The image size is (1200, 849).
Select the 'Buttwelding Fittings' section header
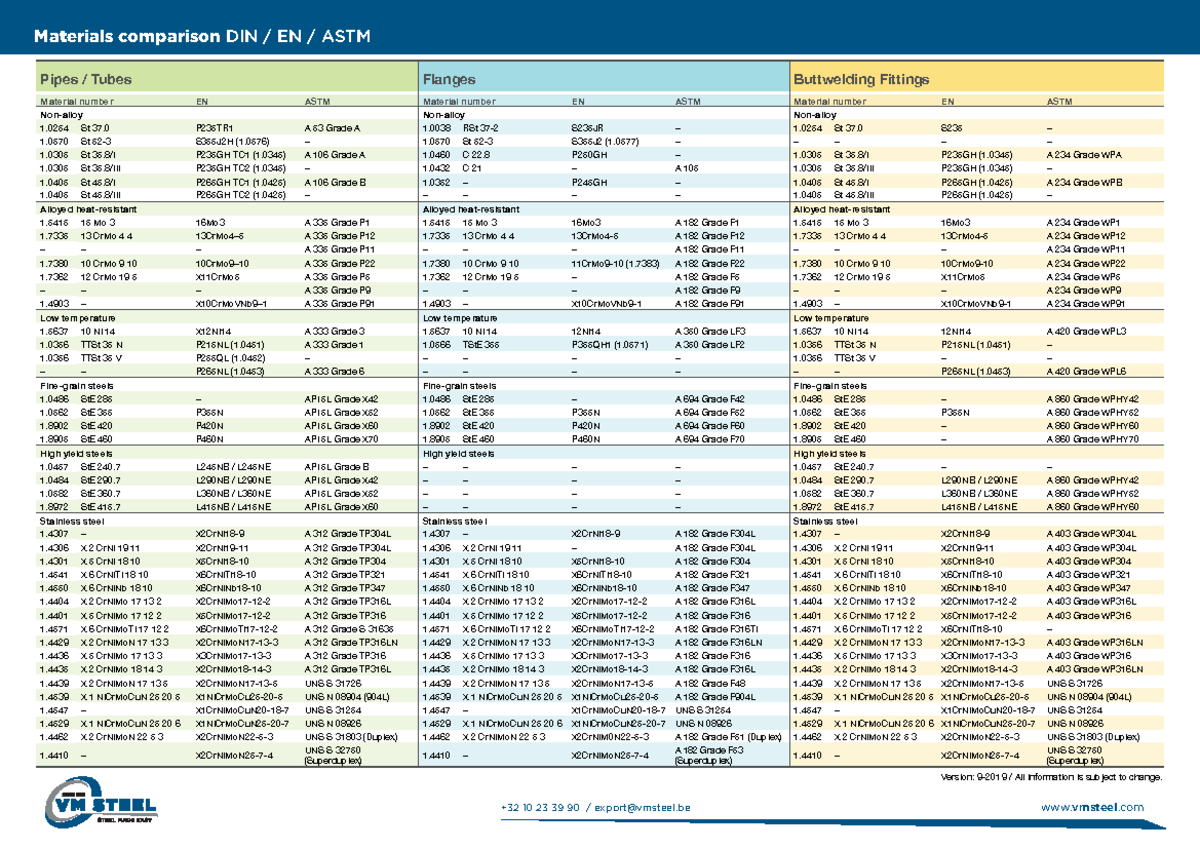(x=861, y=79)
